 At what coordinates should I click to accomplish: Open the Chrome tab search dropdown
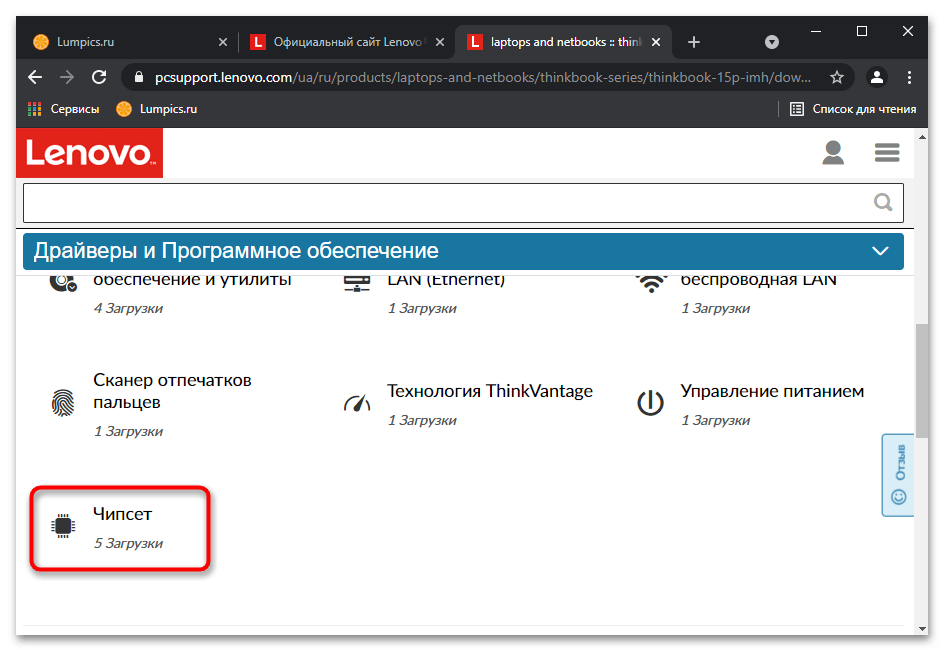(x=771, y=42)
